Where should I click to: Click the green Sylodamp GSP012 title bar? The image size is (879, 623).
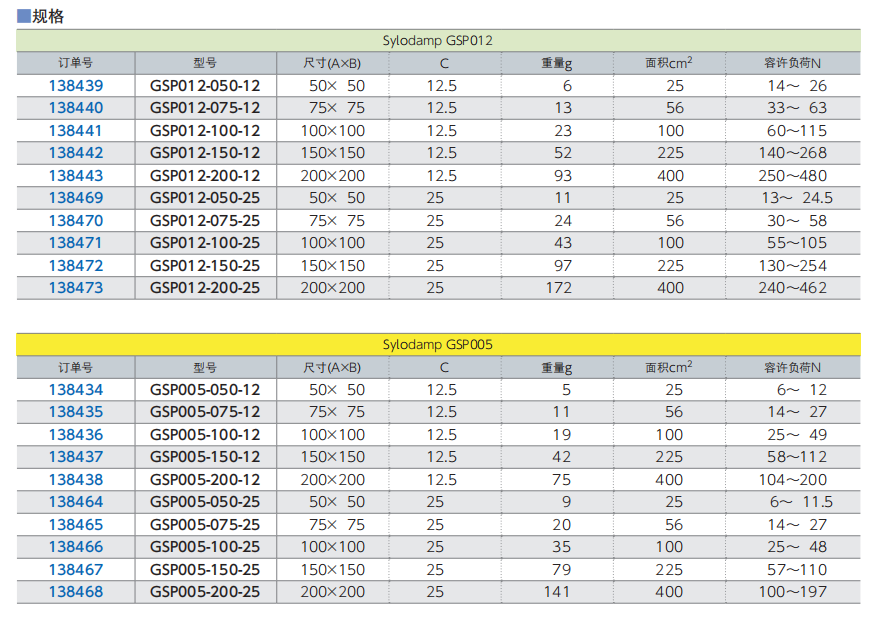point(438,41)
